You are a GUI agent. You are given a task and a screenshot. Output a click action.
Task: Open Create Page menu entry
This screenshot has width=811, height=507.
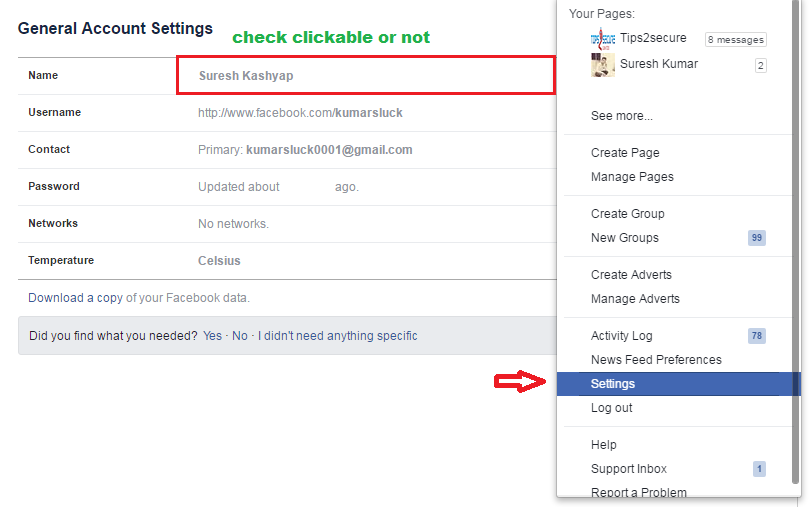pyautogui.click(x=625, y=153)
